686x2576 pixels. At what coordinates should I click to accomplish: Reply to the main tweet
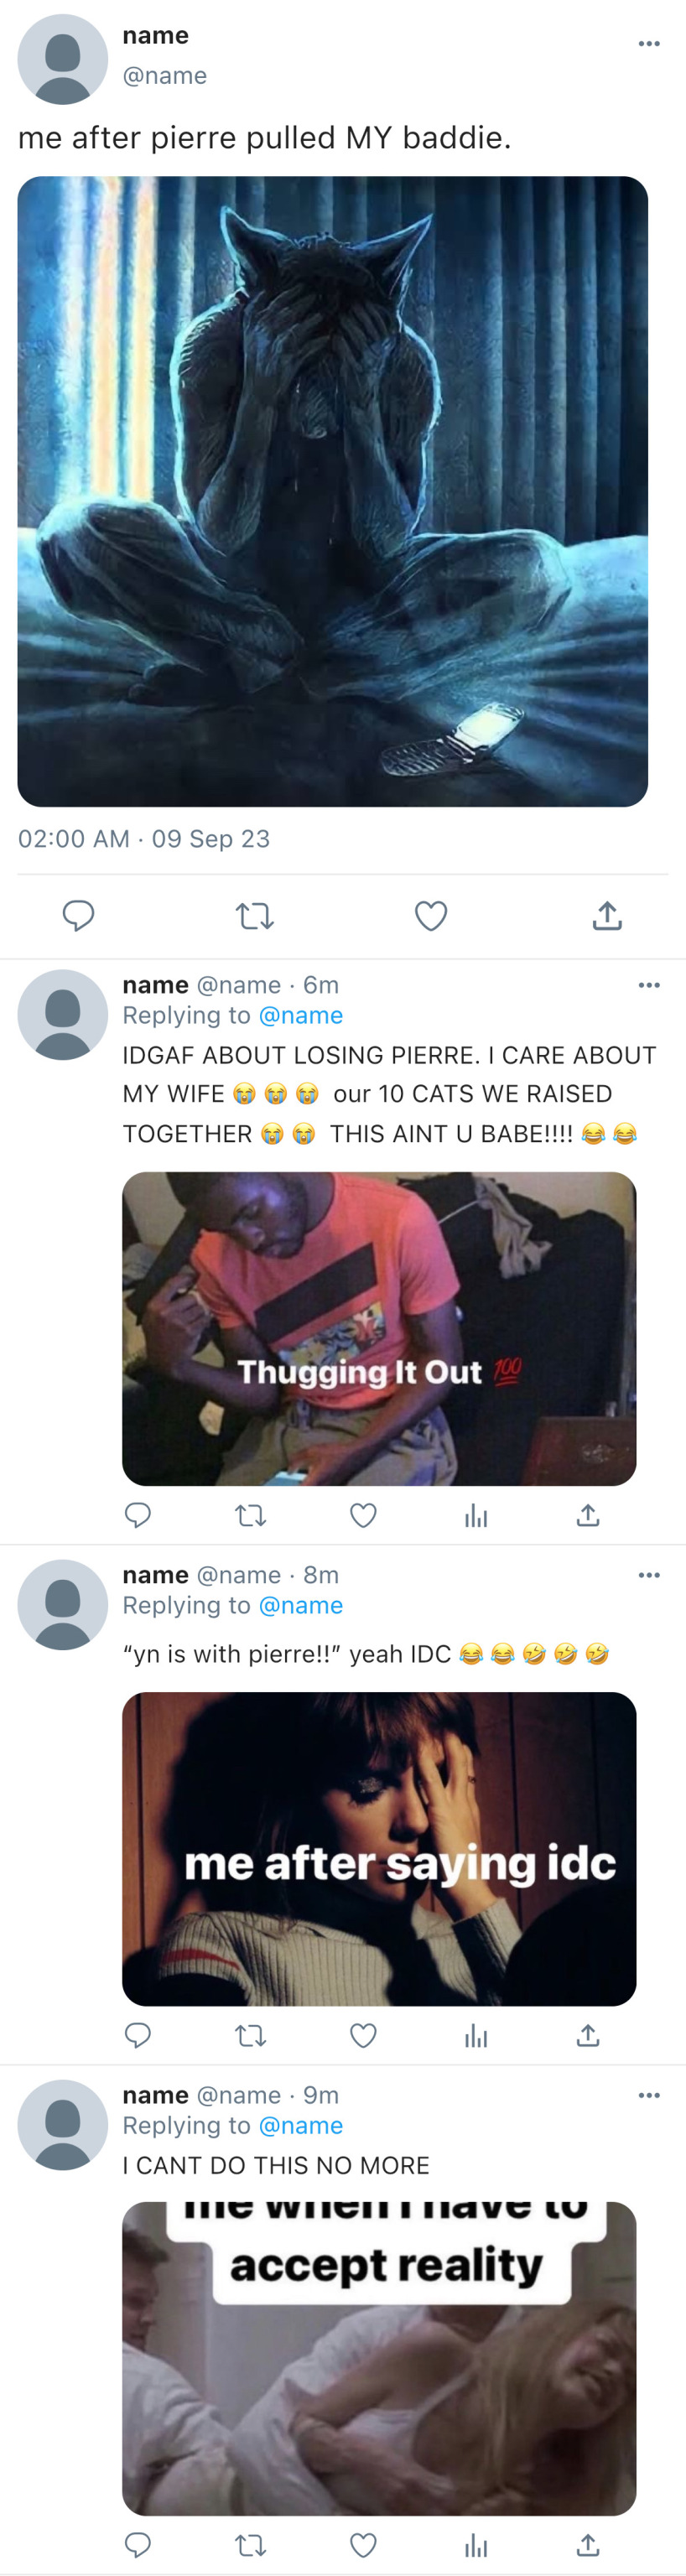click(x=78, y=916)
